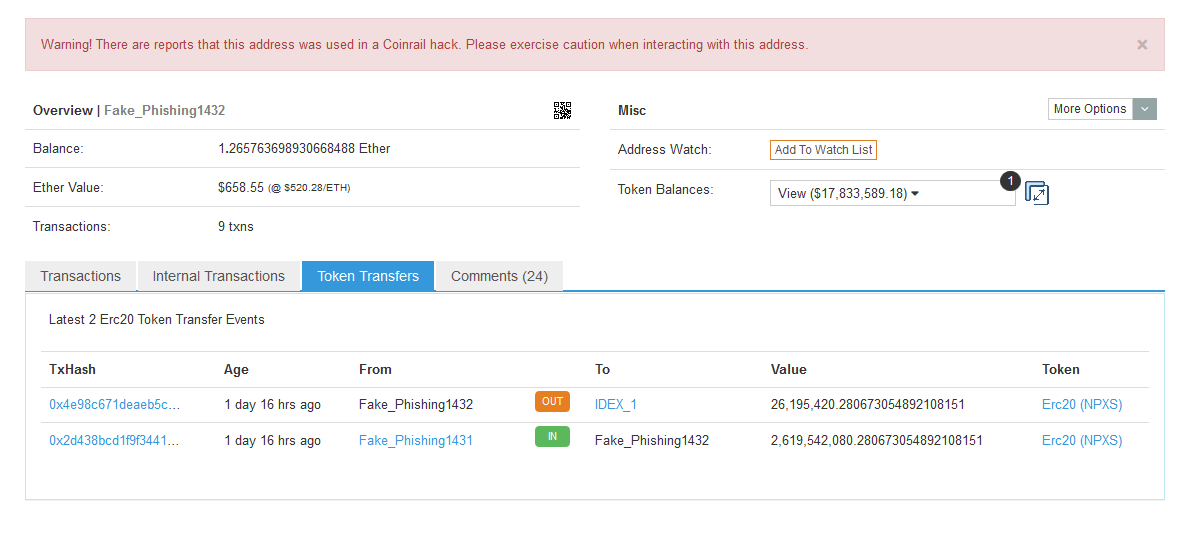Screen dimensions: 1197x533
Task: Follow the IDEX_1 address link
Action: [615, 405]
